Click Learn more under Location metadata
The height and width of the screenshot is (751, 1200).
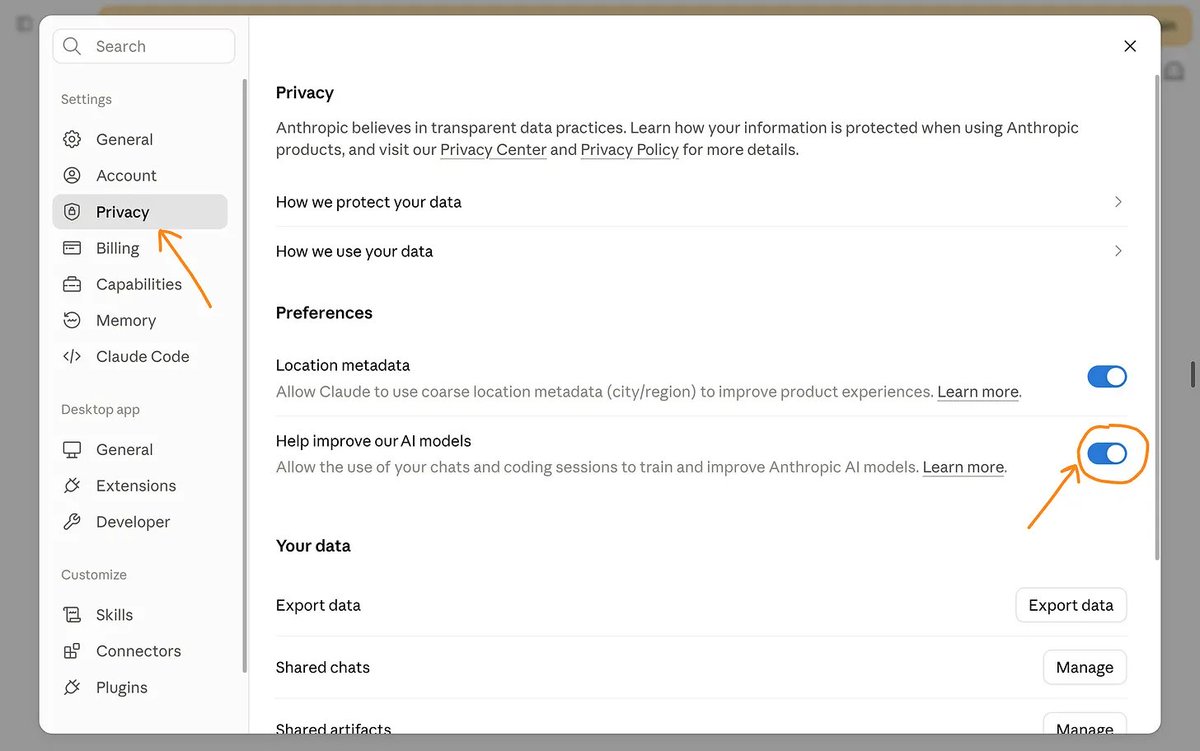point(978,392)
